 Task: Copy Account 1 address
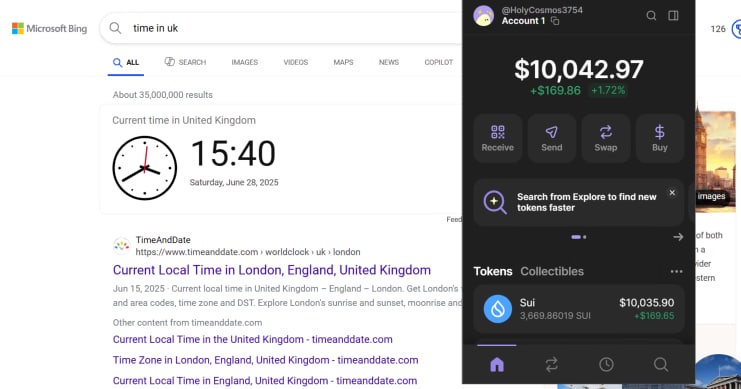[x=555, y=21]
